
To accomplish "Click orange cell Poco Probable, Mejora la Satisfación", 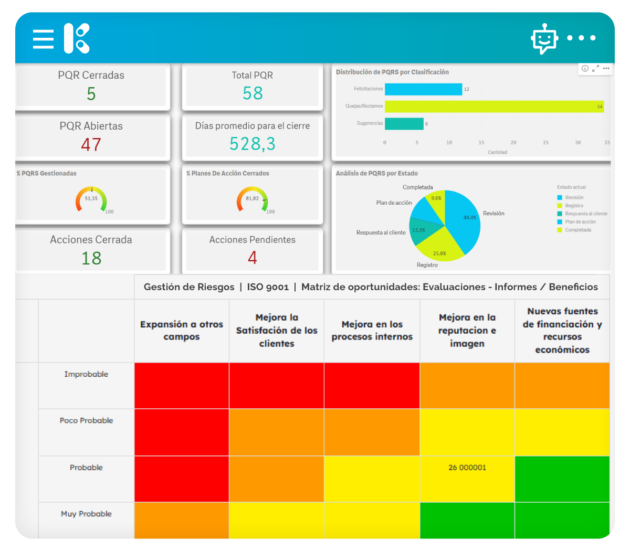I will point(277,432).
